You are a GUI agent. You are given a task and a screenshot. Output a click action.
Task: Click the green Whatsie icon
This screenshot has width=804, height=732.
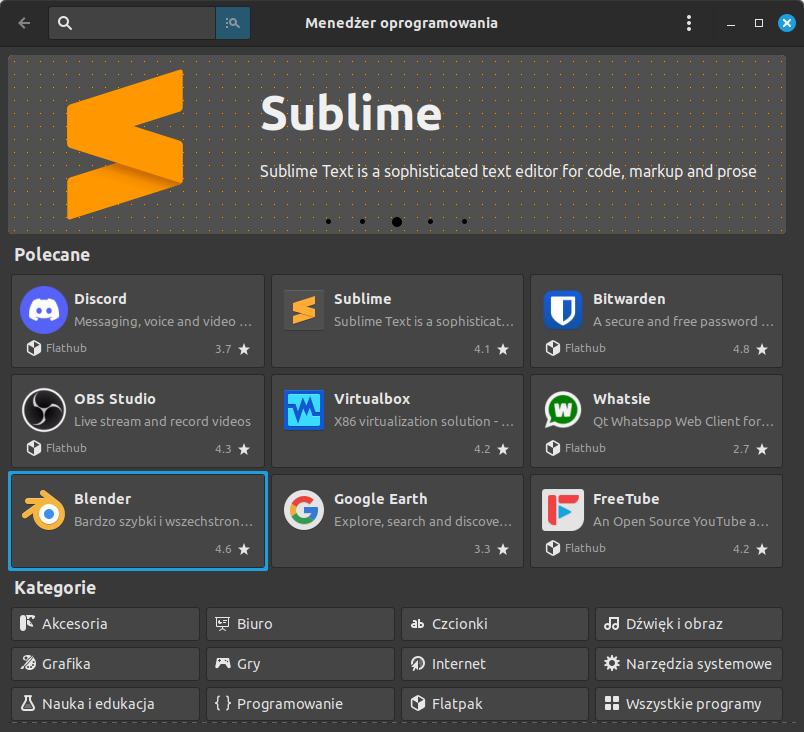[x=562, y=410]
